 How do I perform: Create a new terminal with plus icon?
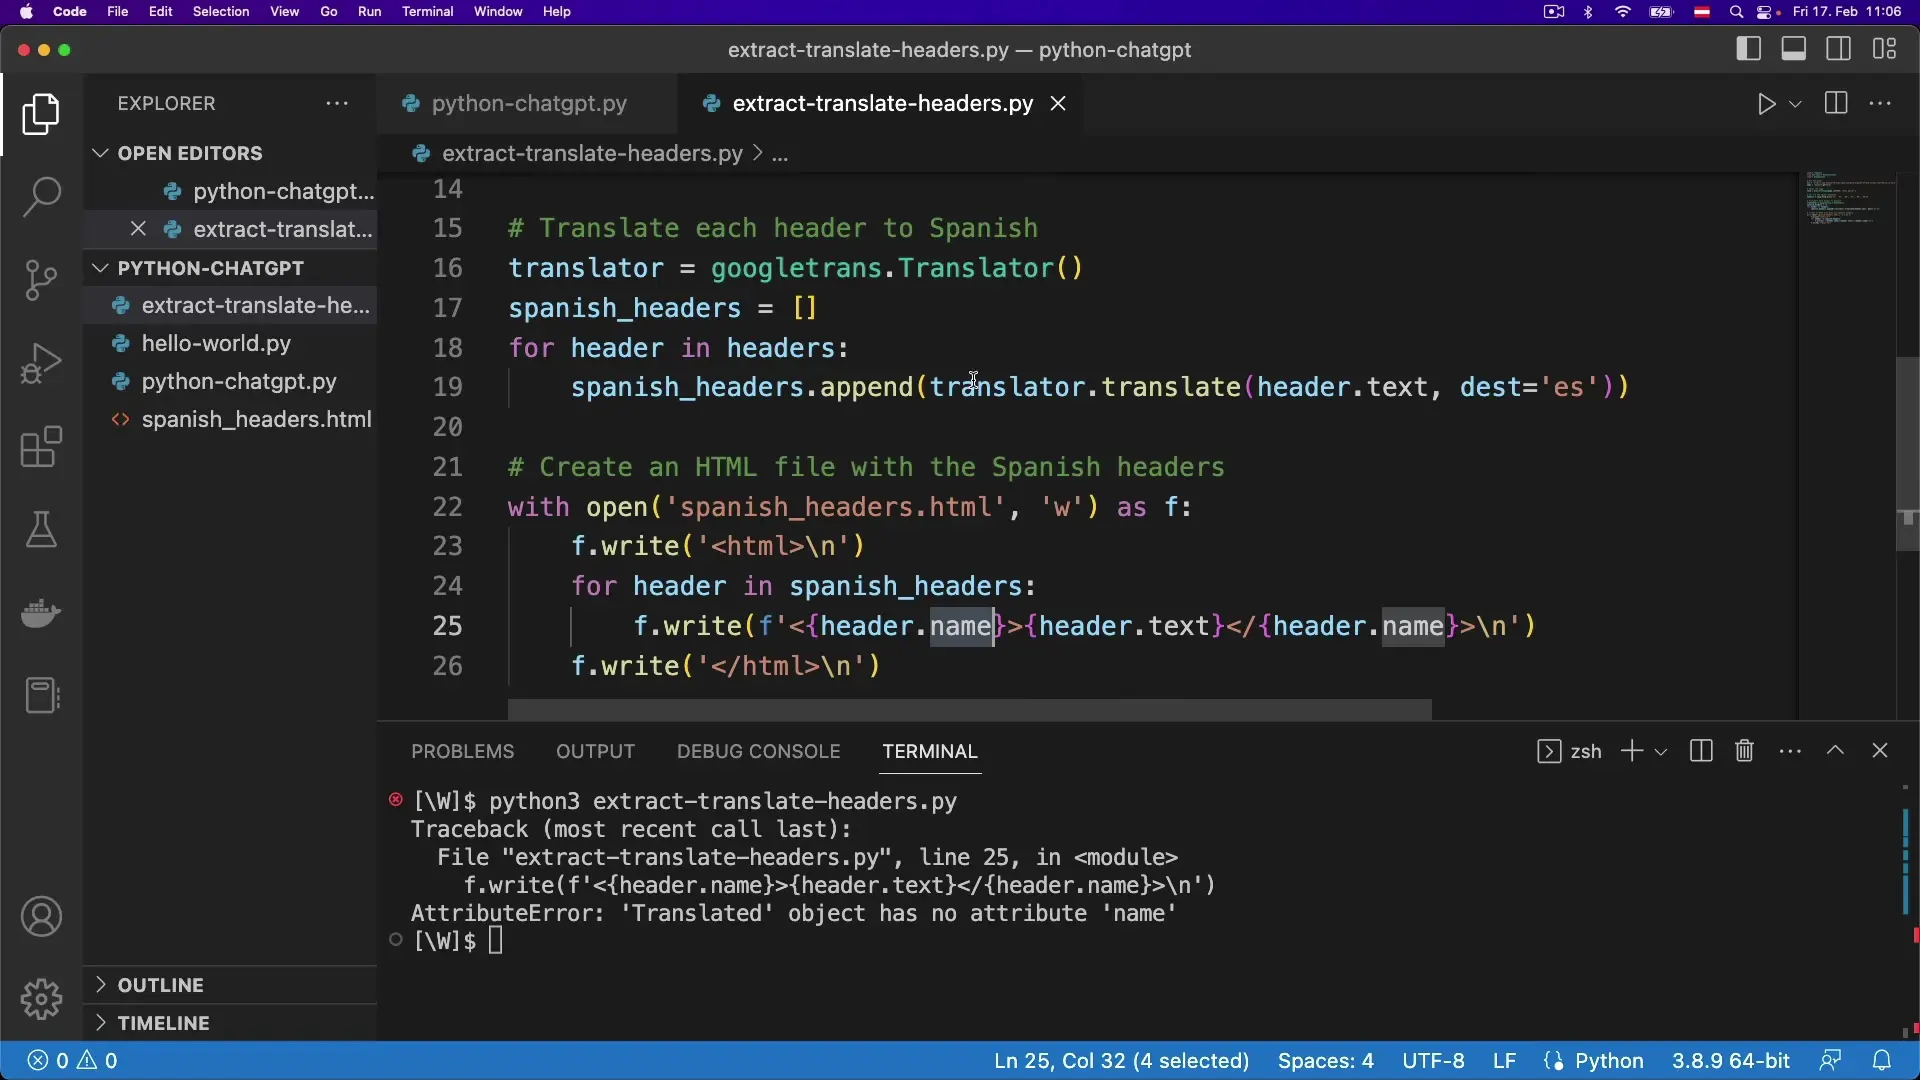[1632, 751]
